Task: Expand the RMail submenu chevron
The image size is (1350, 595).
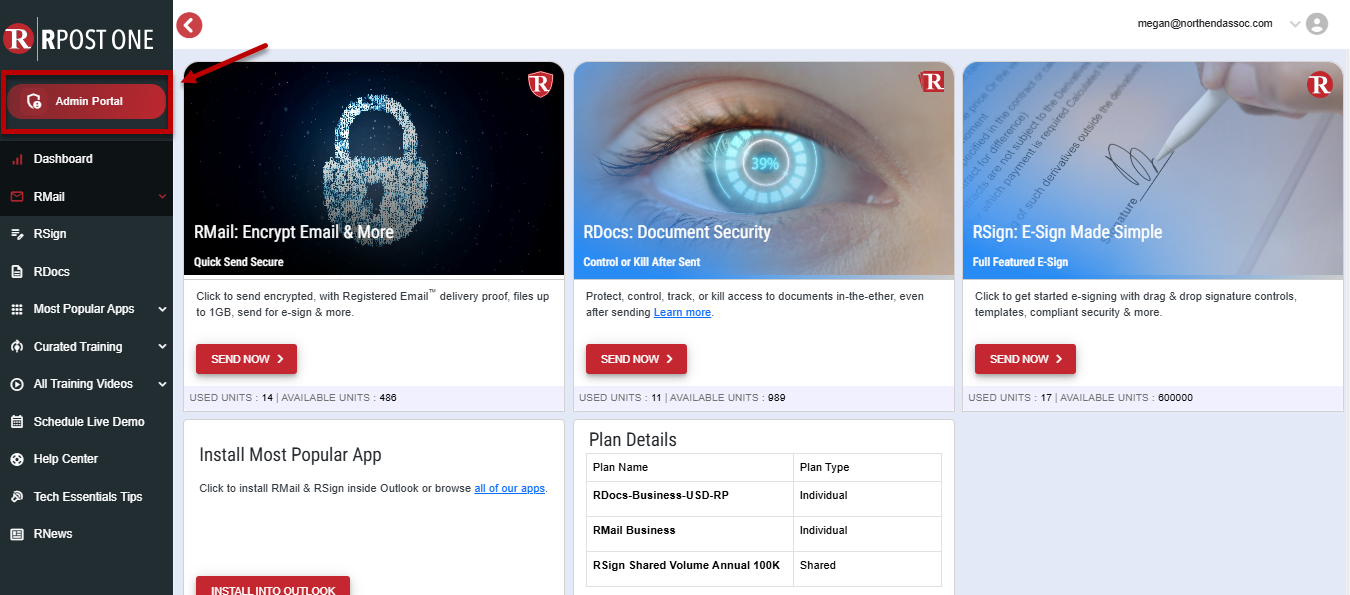Action: [162, 197]
